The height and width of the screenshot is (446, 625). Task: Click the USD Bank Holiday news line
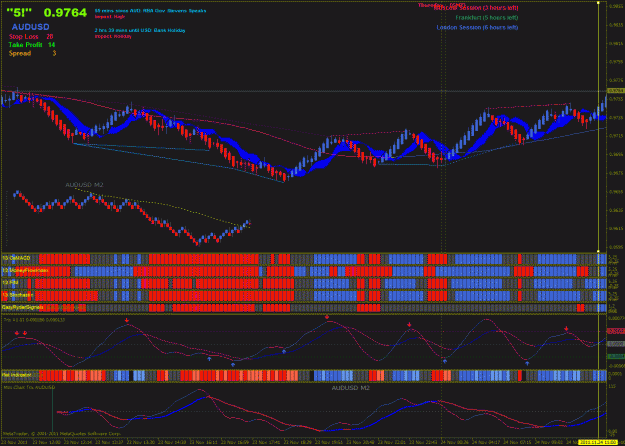[x=140, y=30]
